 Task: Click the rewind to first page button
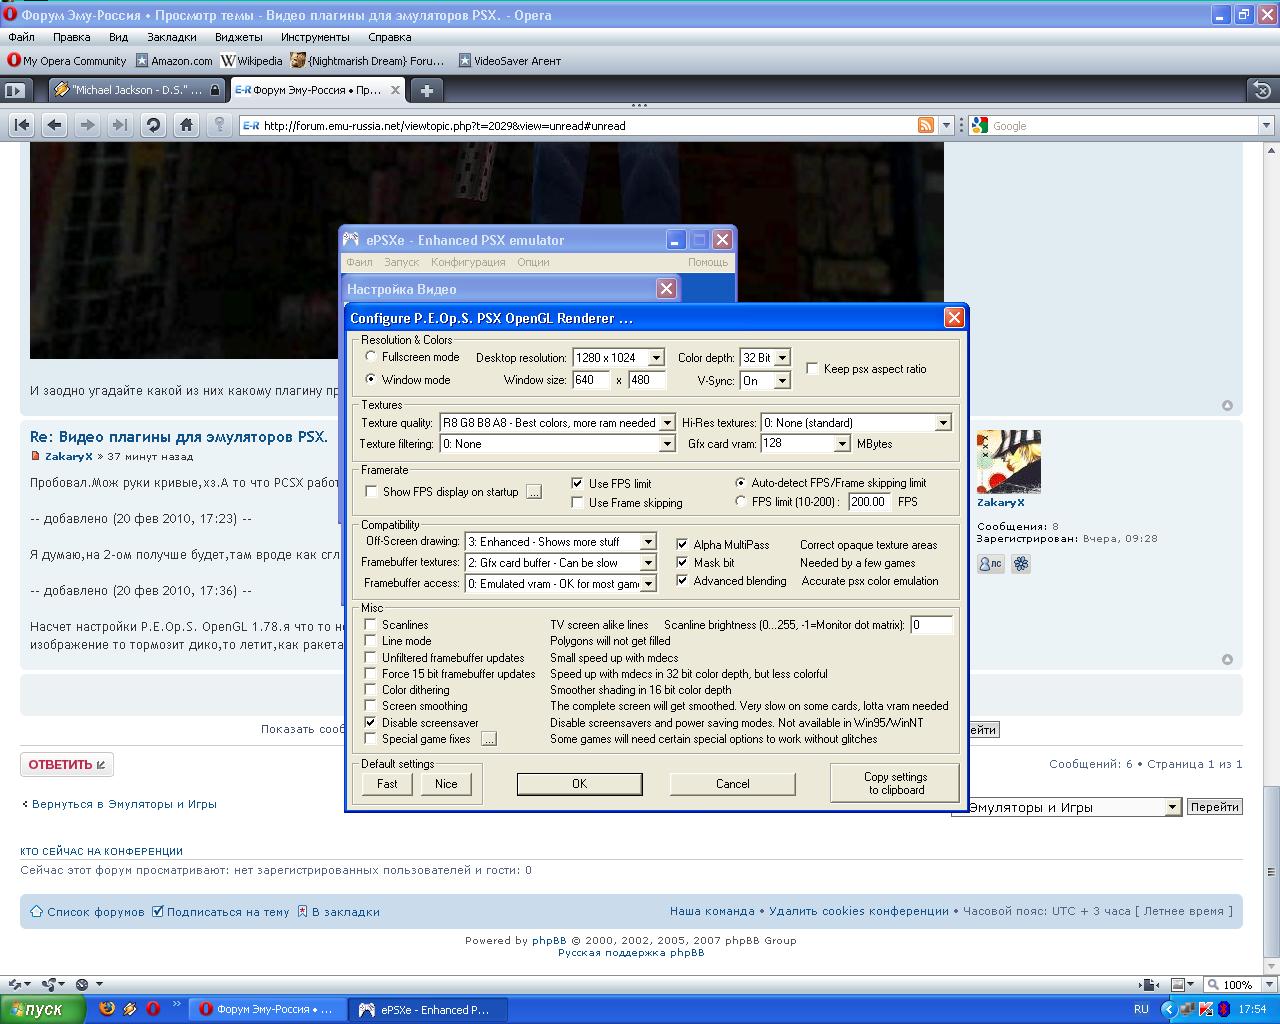tap(22, 125)
